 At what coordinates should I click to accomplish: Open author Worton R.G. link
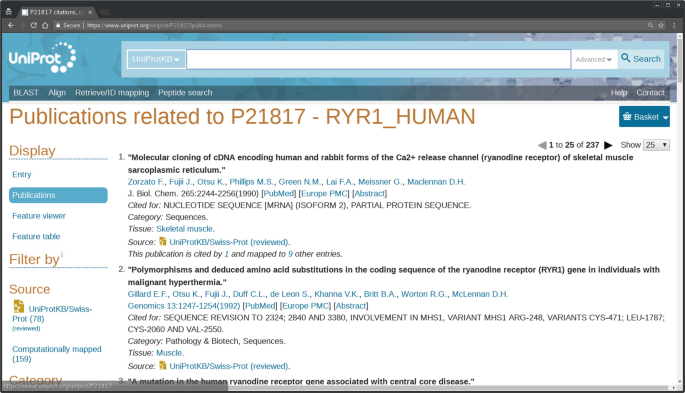point(424,294)
